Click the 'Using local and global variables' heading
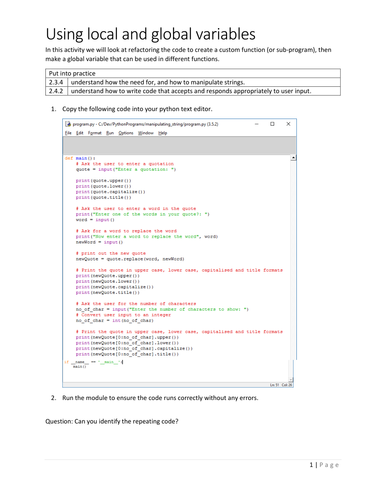 (151, 34)
